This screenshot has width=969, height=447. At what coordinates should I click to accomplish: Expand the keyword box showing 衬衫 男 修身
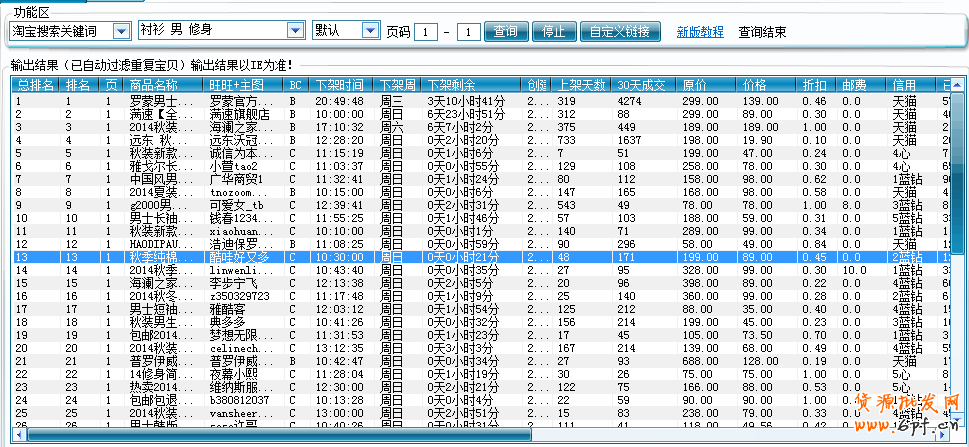(x=295, y=31)
